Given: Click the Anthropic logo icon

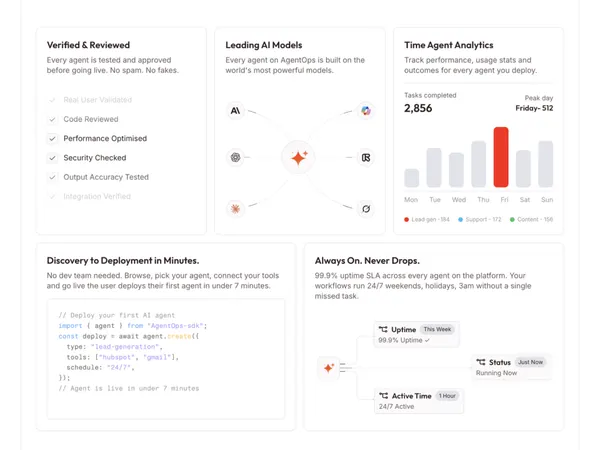Looking at the screenshot, I should point(235,111).
